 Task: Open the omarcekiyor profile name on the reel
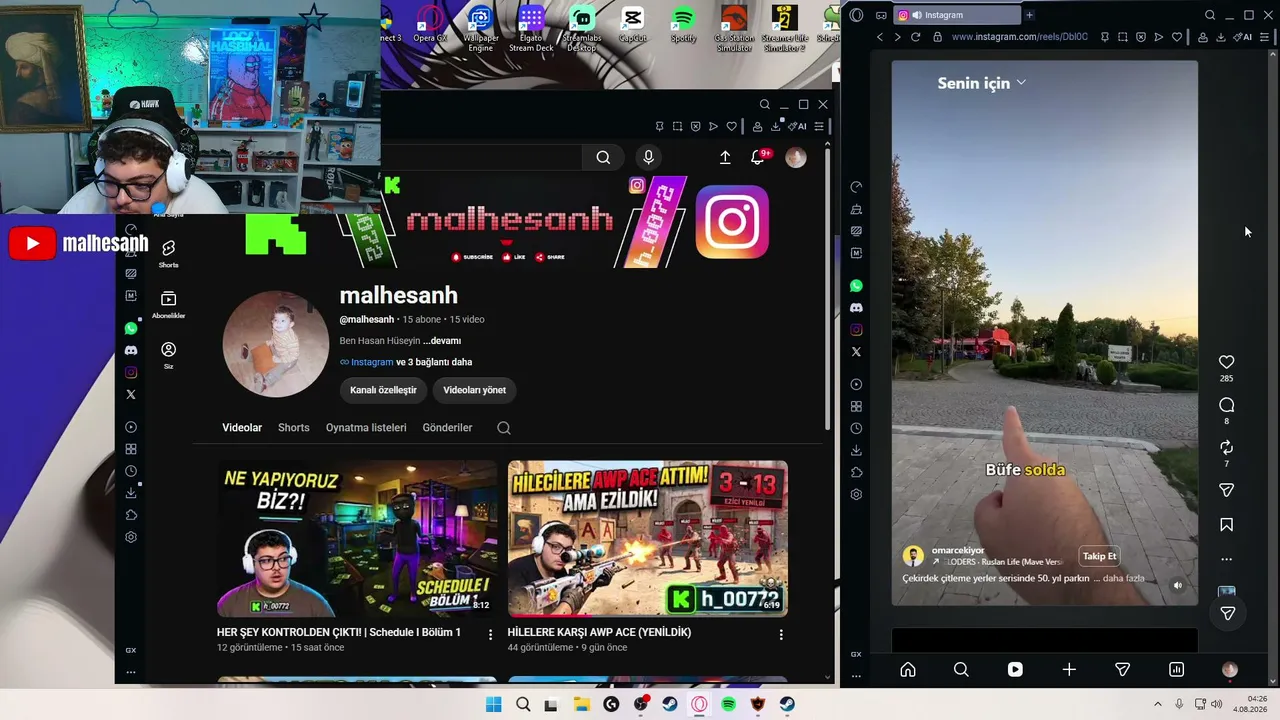958,550
